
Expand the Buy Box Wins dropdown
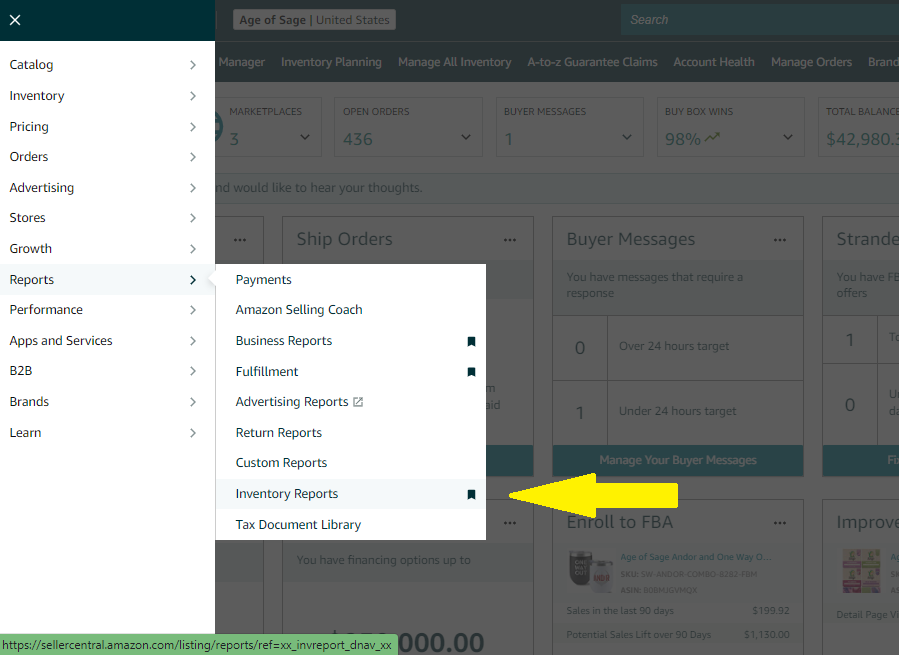pyautogui.click(x=788, y=137)
